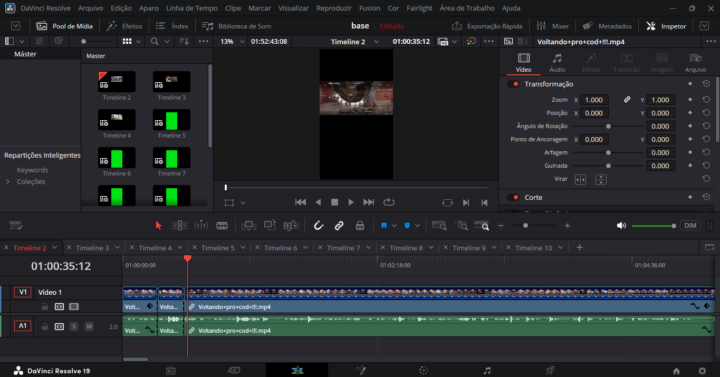Screen dimensions: 720x377
Task: Toggle Zoom X Y link chain
Action: click(627, 100)
